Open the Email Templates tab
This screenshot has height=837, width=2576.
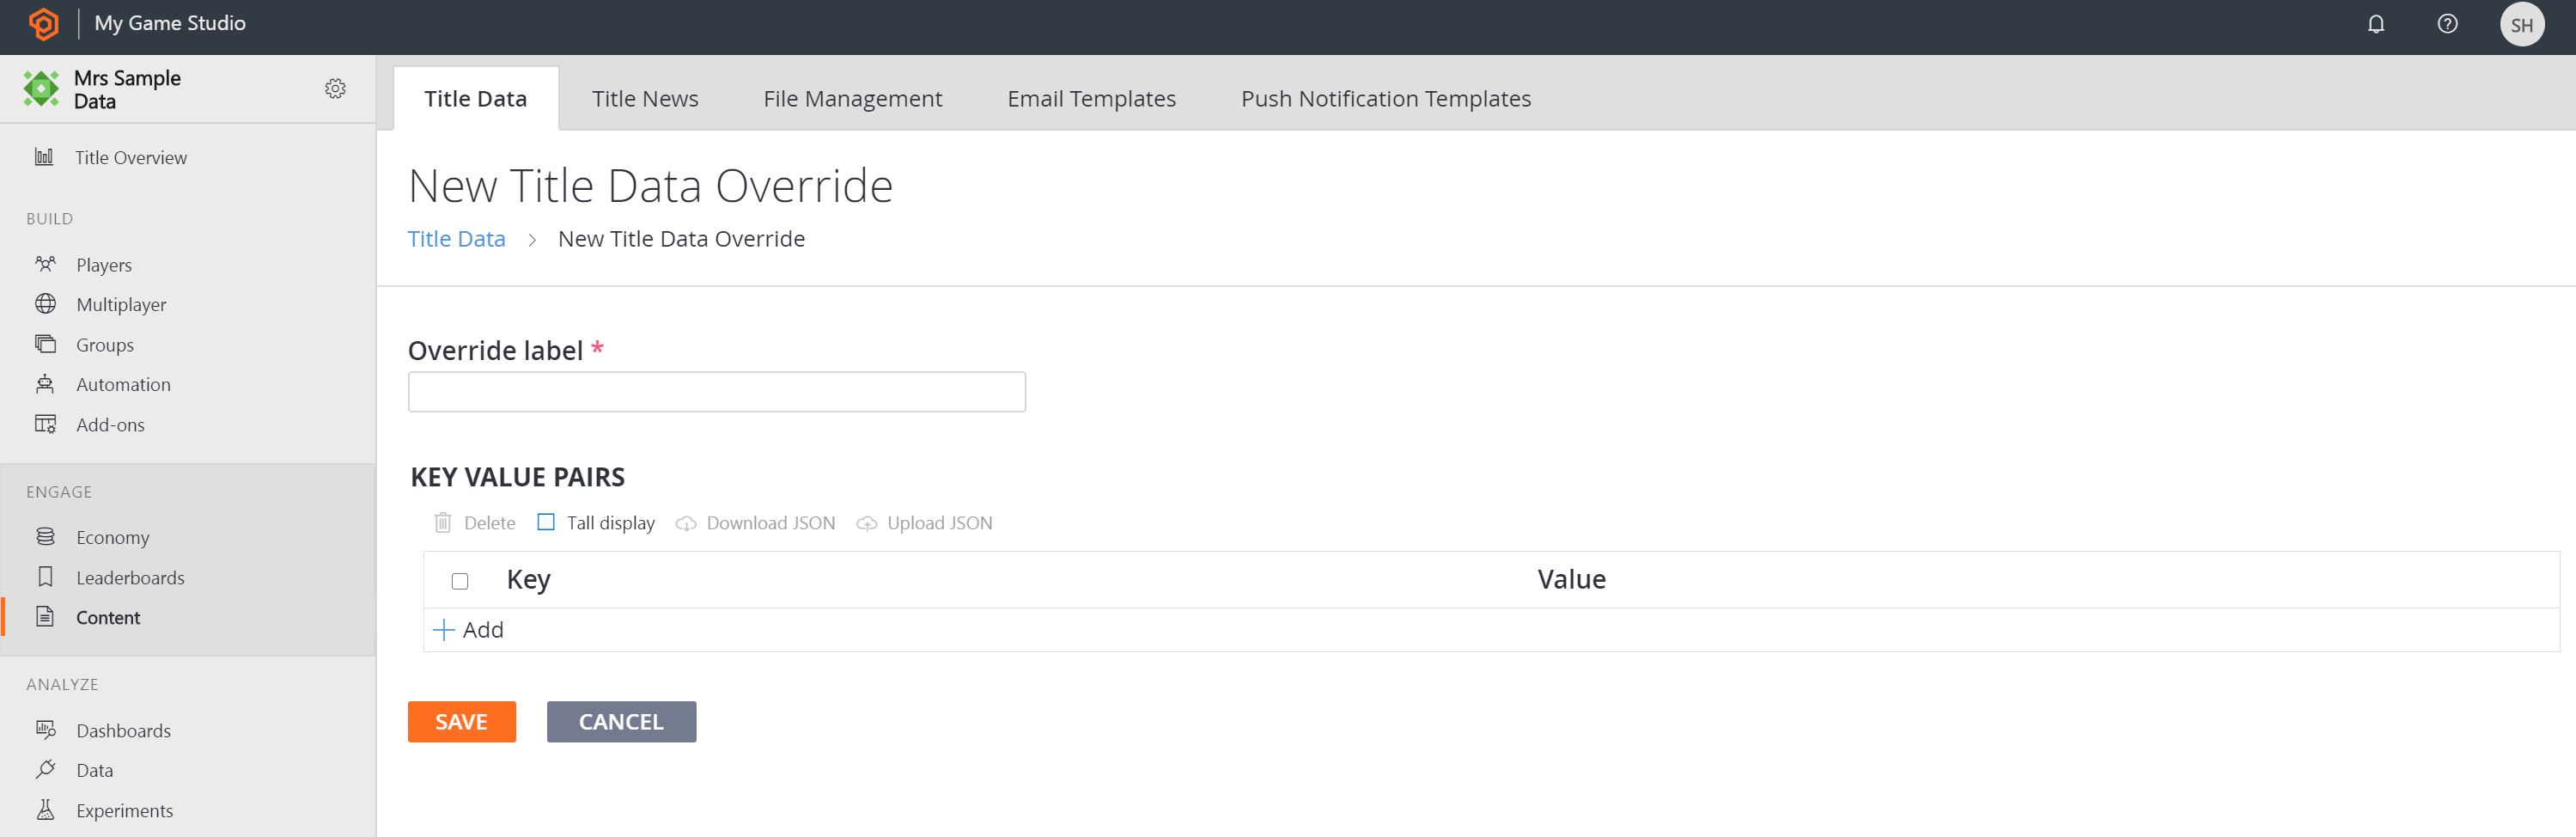1090,98
